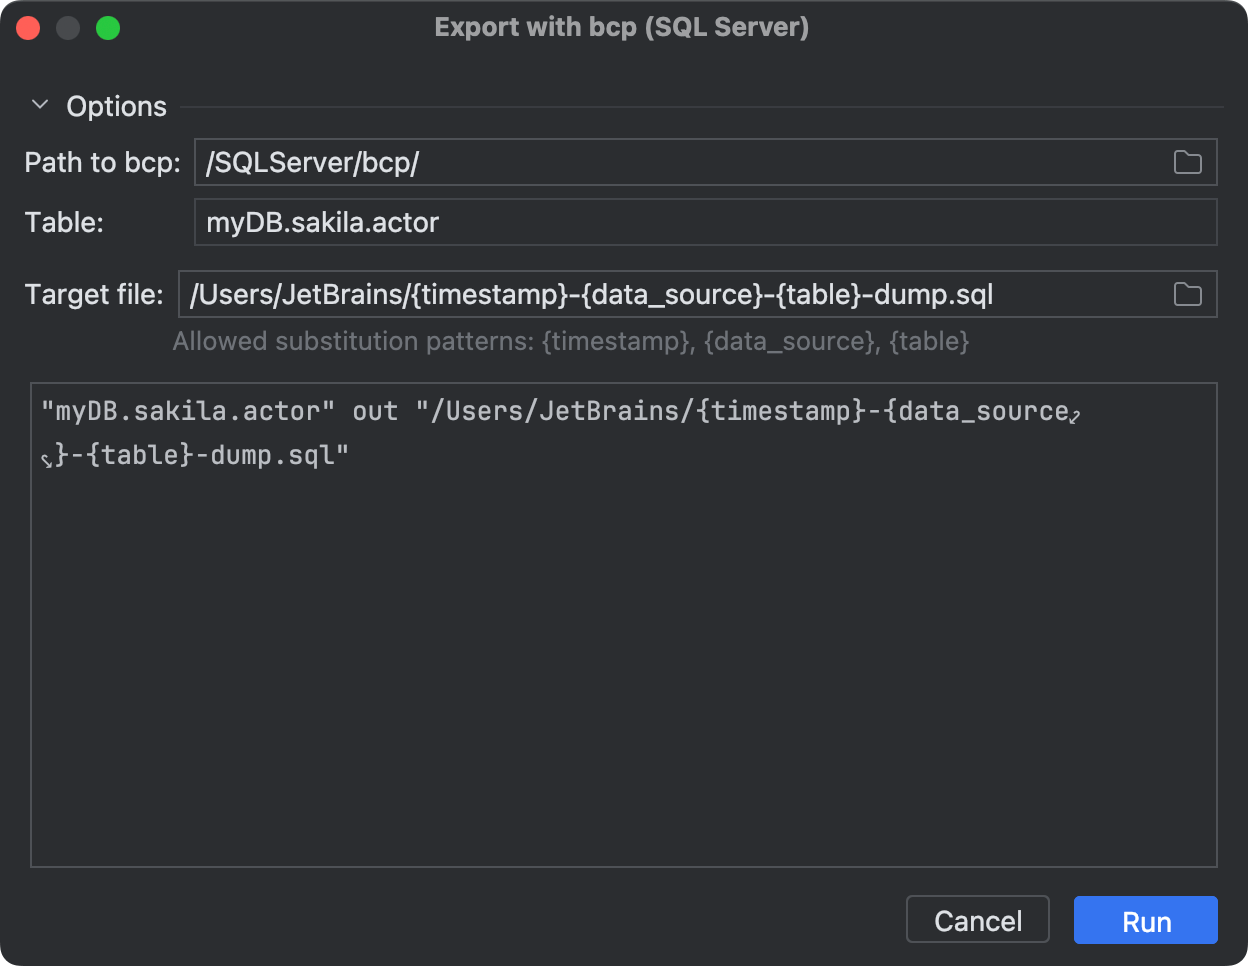Image resolution: width=1248 pixels, height=966 pixels.
Task: Close the dialog via the red traffic light
Action: pyautogui.click(x=28, y=28)
